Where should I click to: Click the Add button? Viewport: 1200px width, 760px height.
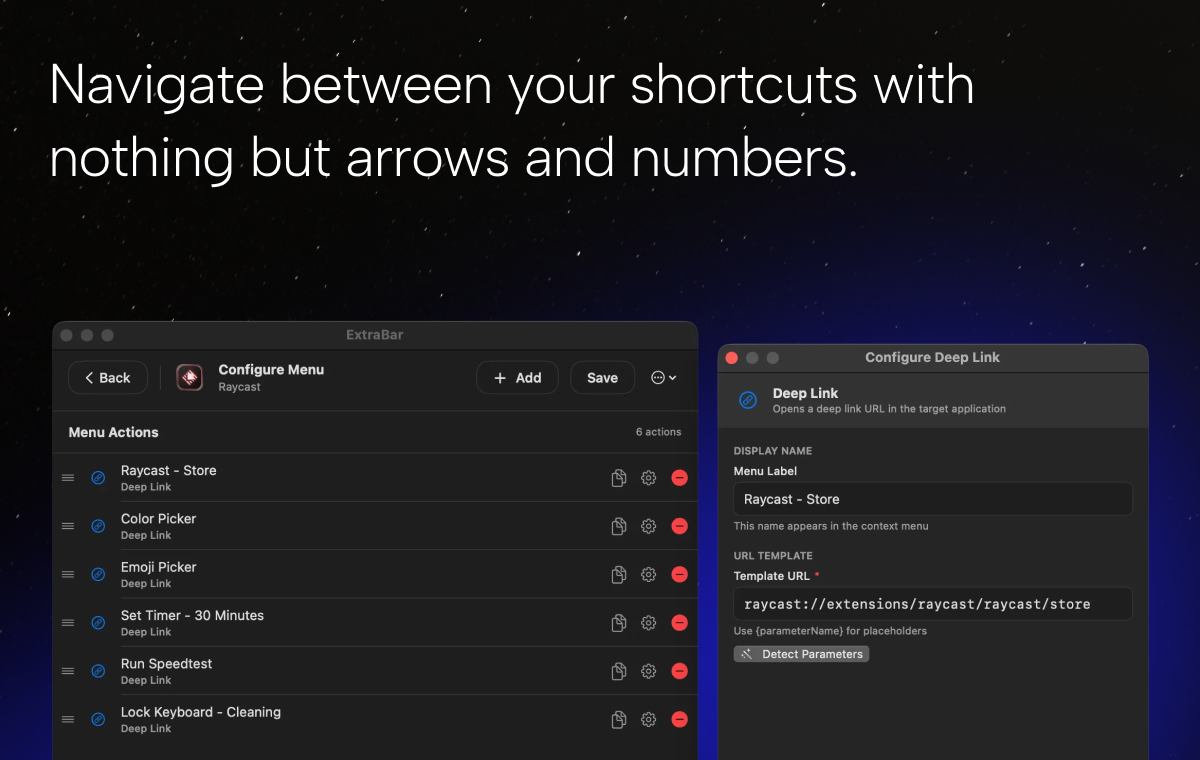[x=517, y=377]
